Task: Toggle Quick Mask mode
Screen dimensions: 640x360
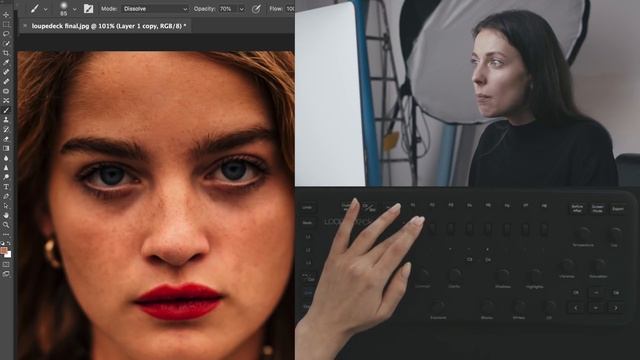Action: [x=6, y=264]
